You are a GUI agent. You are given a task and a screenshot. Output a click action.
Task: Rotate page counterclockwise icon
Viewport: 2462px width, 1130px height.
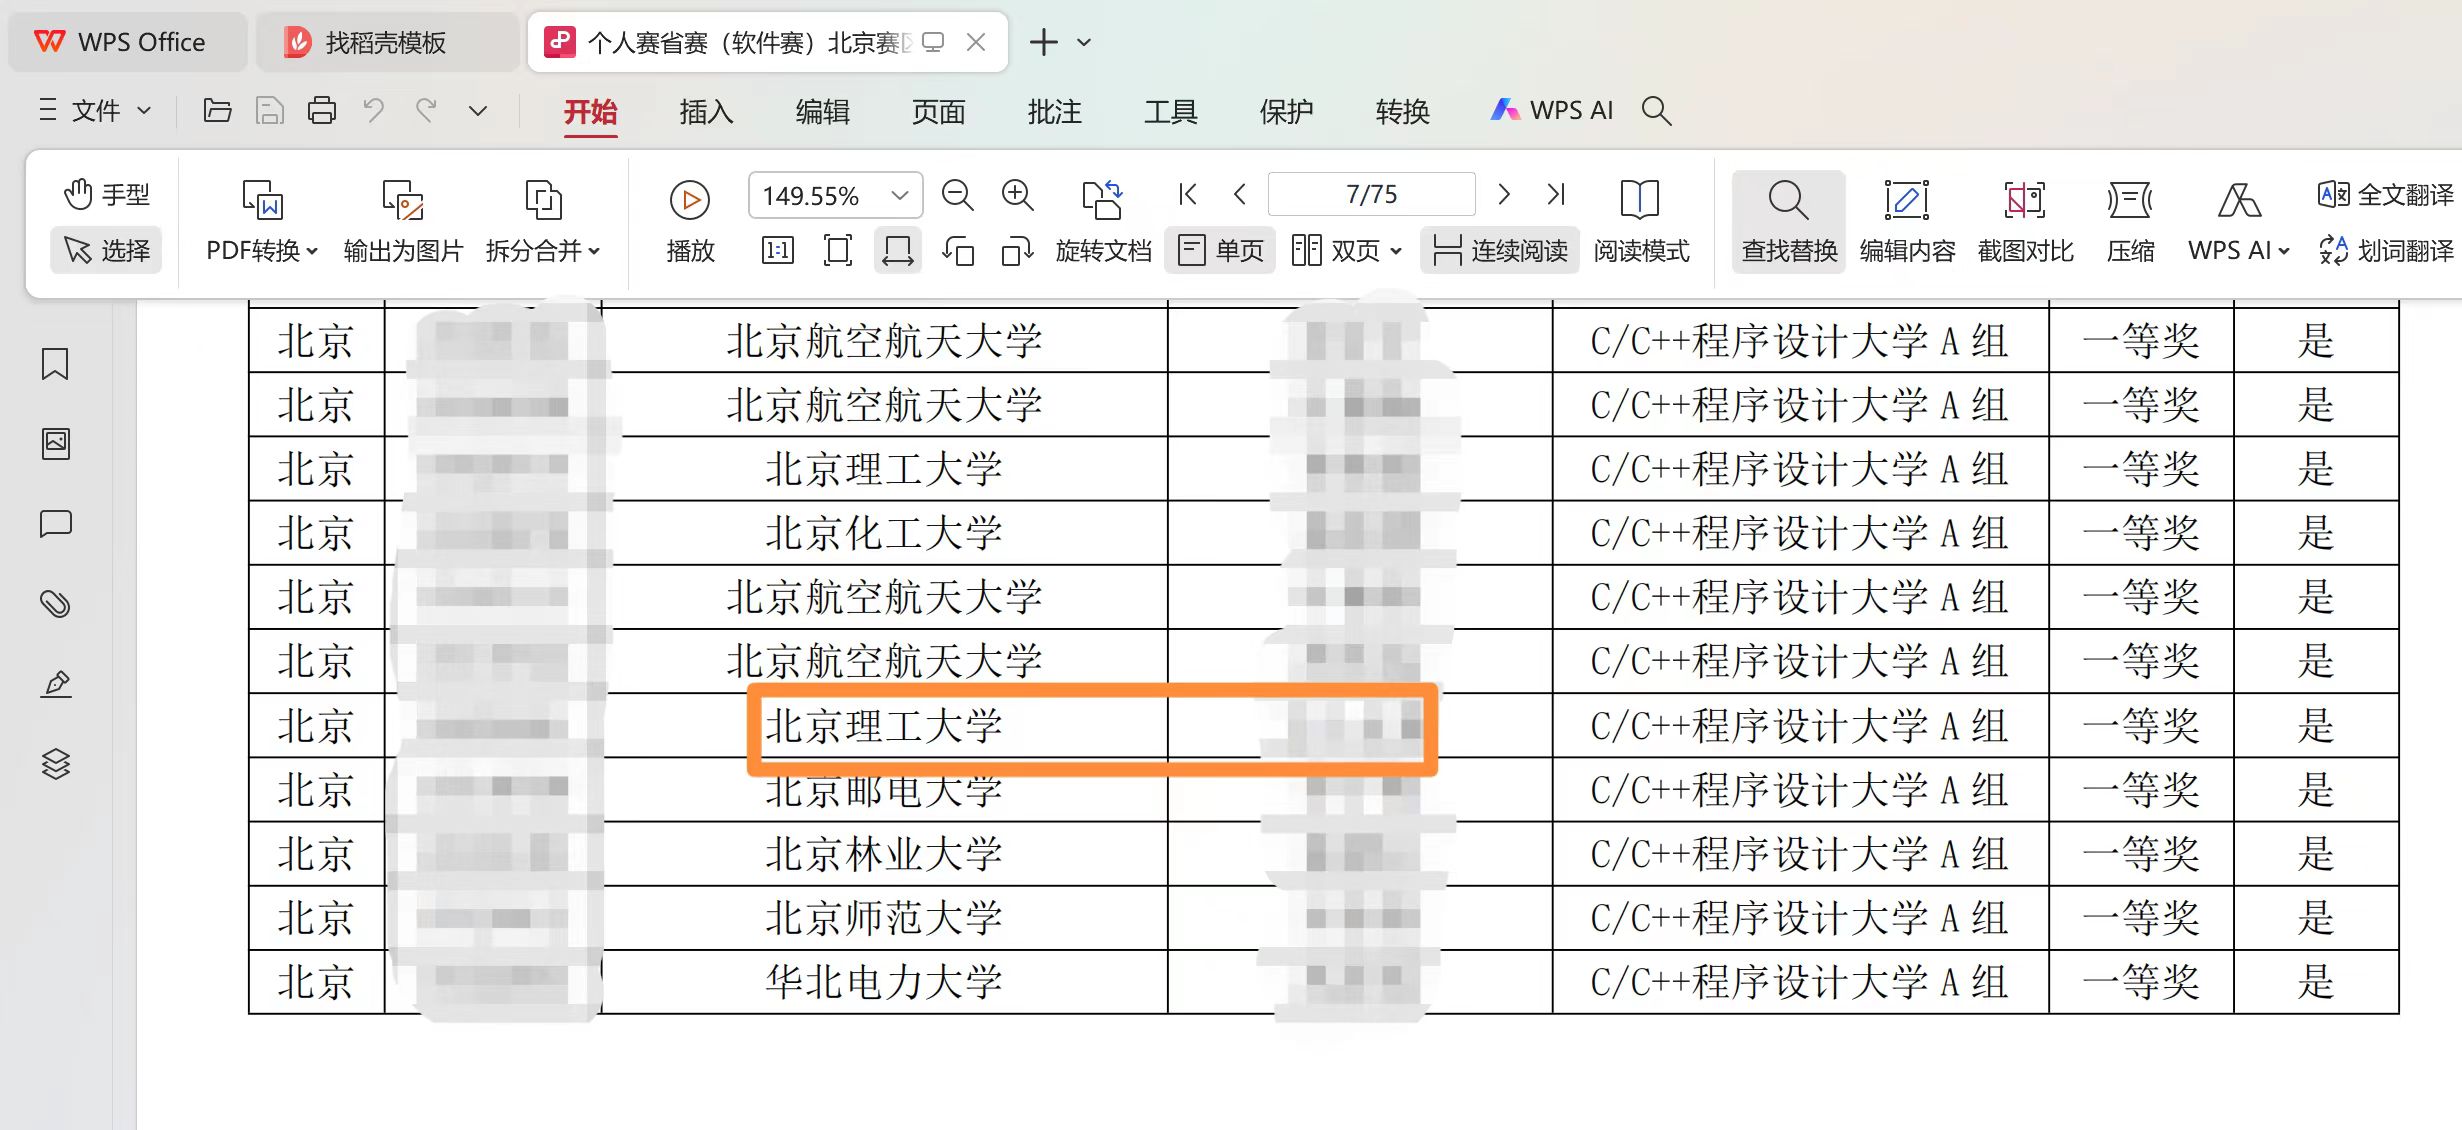tap(958, 251)
